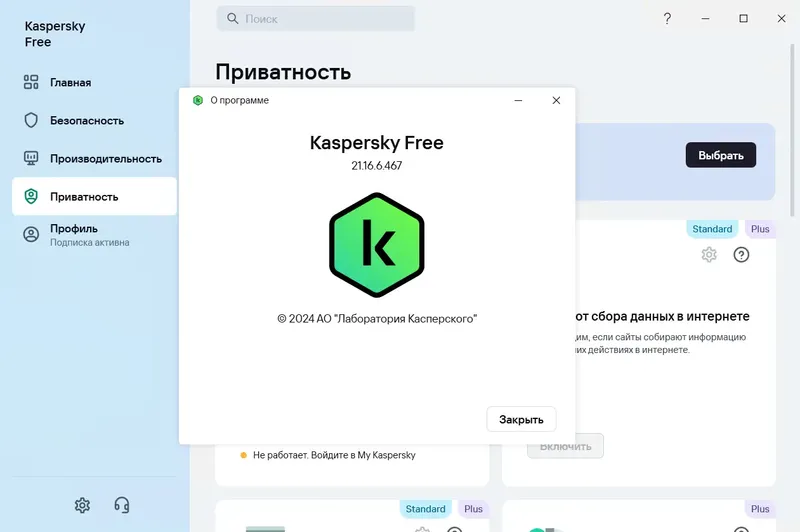Click the main window vertical scrollbar
Viewport: 800px width, 532px height.
(x=792, y=130)
